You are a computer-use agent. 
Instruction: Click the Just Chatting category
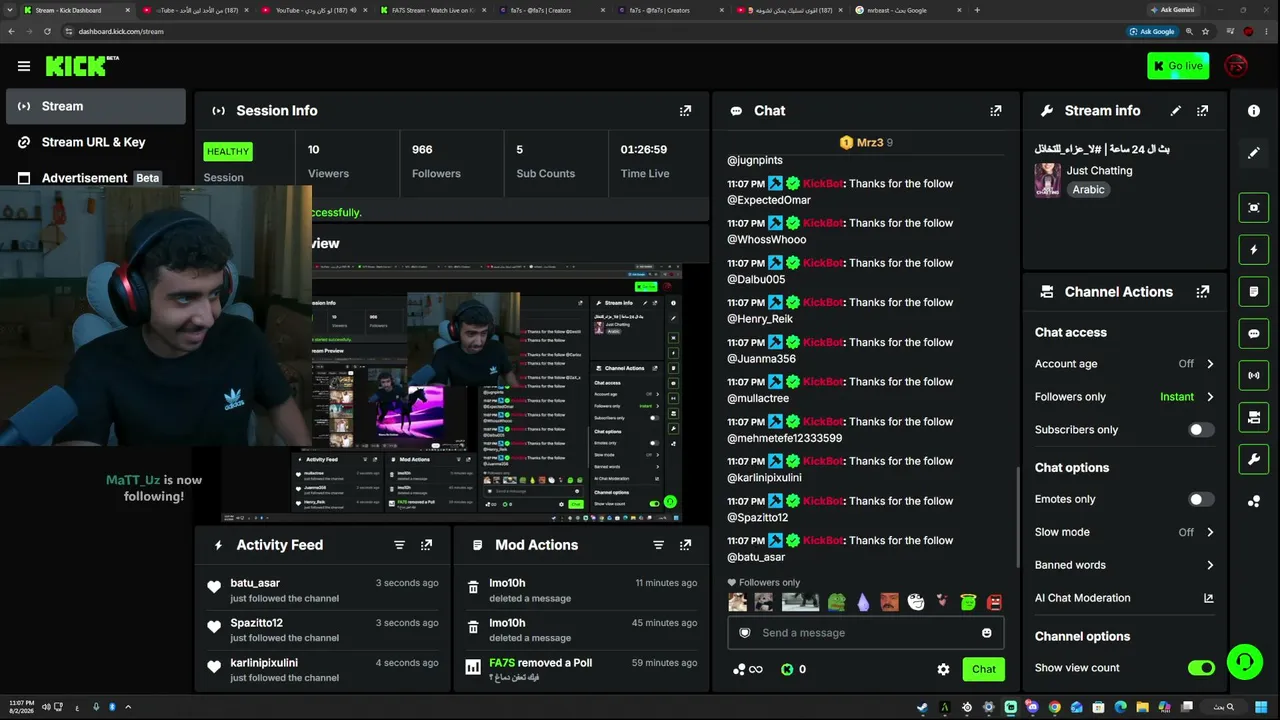[x=1099, y=171]
